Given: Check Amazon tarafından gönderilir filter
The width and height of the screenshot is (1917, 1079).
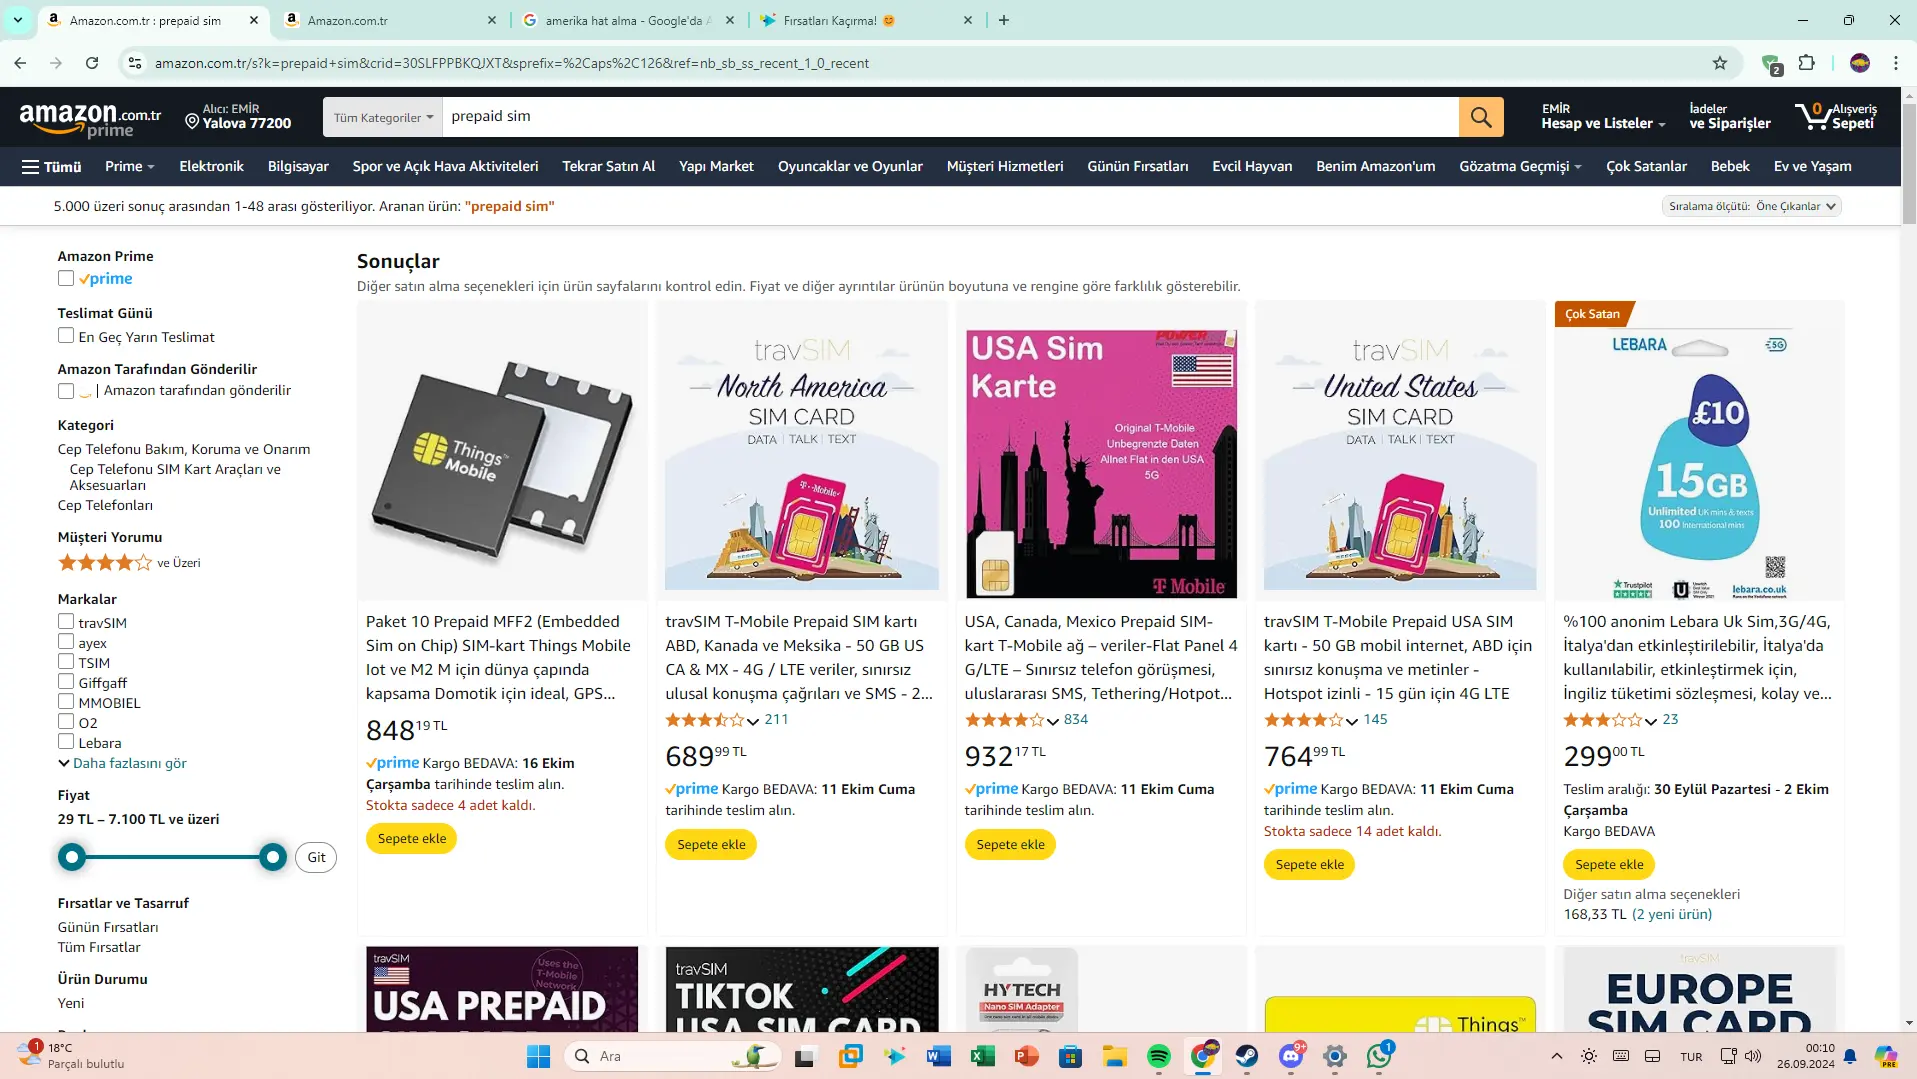Looking at the screenshot, I should coord(66,391).
